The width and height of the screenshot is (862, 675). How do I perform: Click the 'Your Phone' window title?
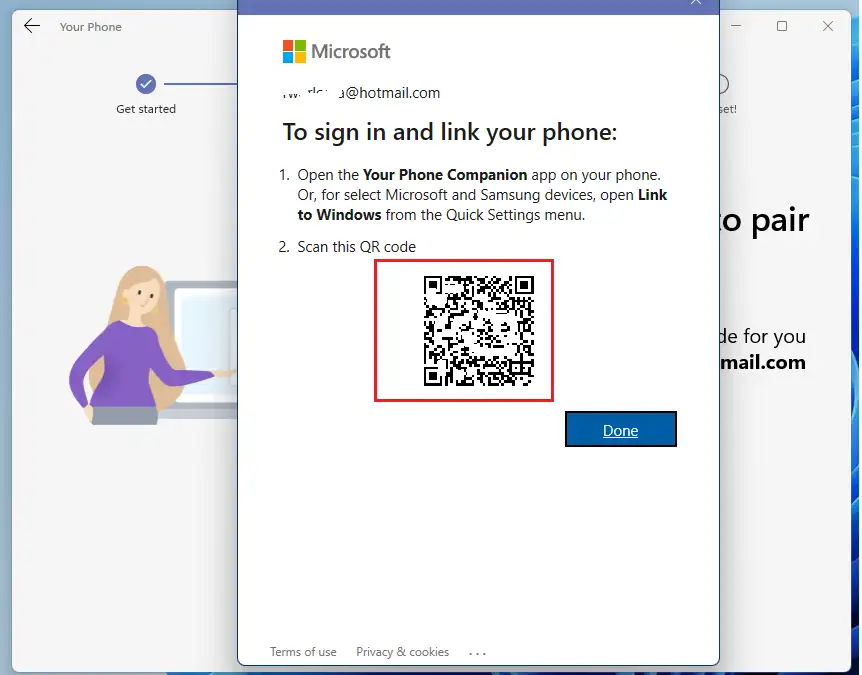click(x=91, y=26)
